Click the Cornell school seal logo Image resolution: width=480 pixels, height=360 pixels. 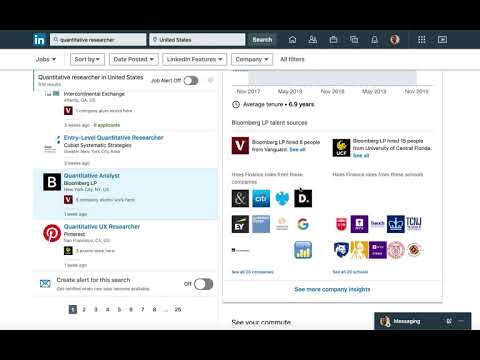pos(396,250)
